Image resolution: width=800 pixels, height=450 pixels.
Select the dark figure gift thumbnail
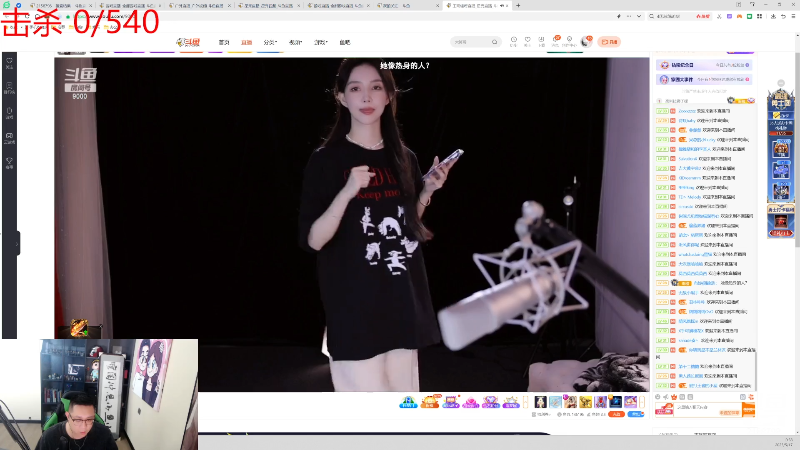click(540, 402)
